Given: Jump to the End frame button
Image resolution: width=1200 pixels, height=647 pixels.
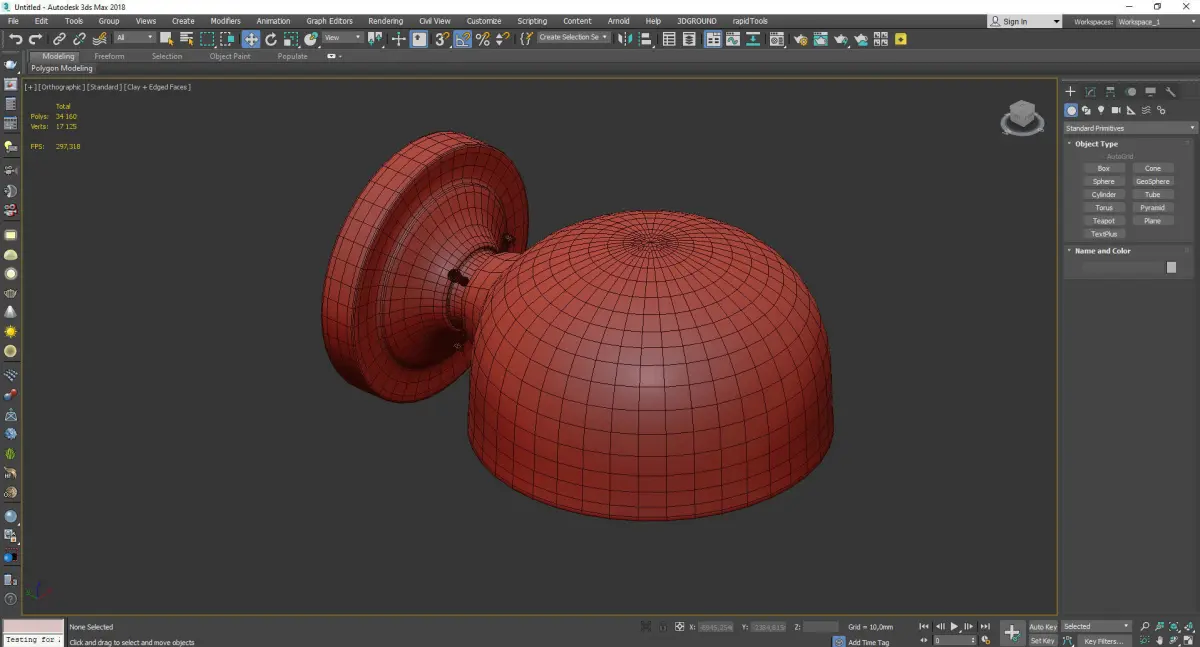Looking at the screenshot, I should pos(986,626).
